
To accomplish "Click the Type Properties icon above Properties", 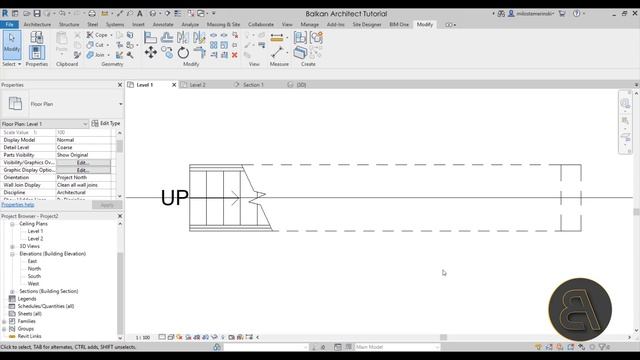I will 37,38.
